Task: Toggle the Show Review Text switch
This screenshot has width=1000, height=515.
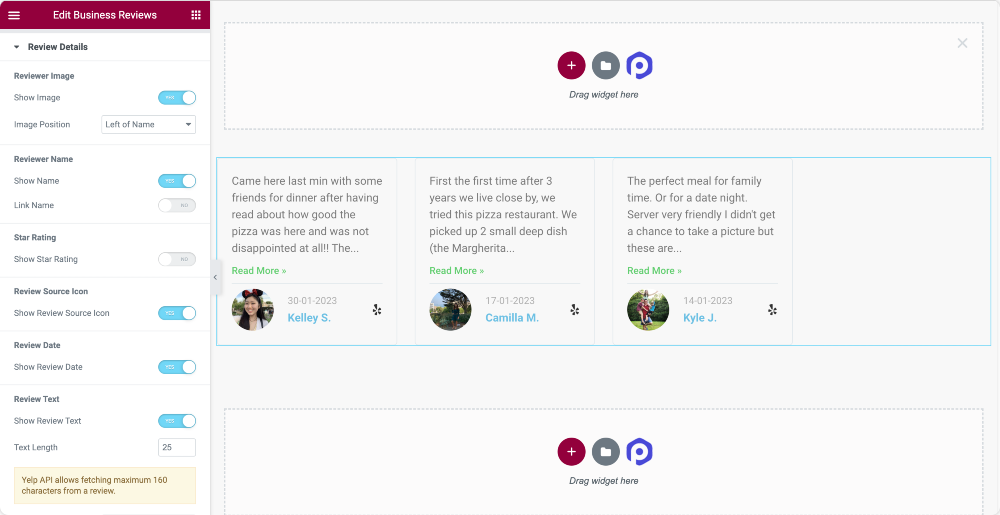Action: [177, 421]
